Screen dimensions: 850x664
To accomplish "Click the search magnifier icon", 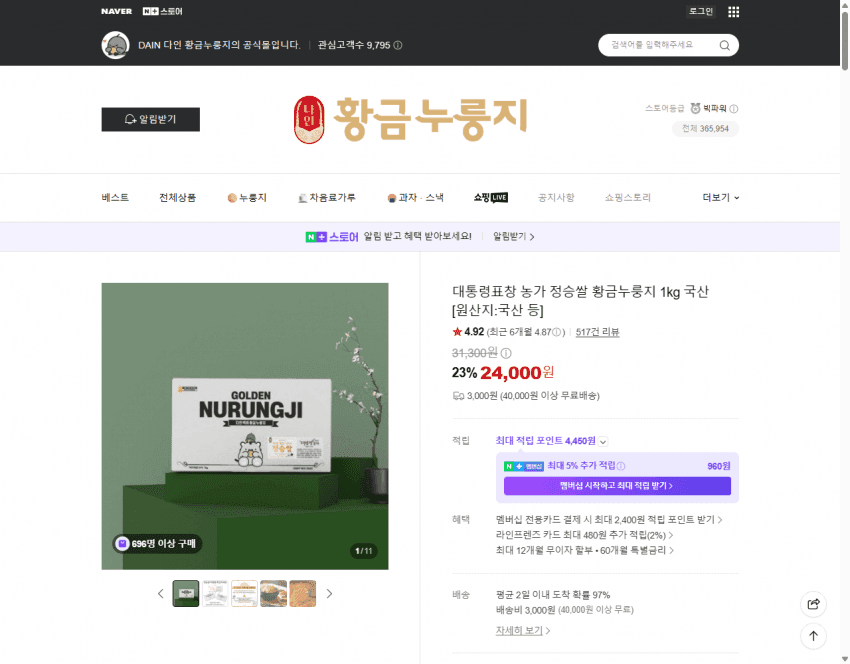I will click(724, 45).
